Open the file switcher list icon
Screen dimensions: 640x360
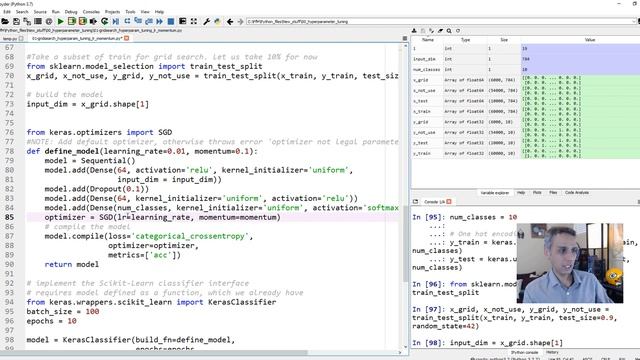(x=38, y=21)
